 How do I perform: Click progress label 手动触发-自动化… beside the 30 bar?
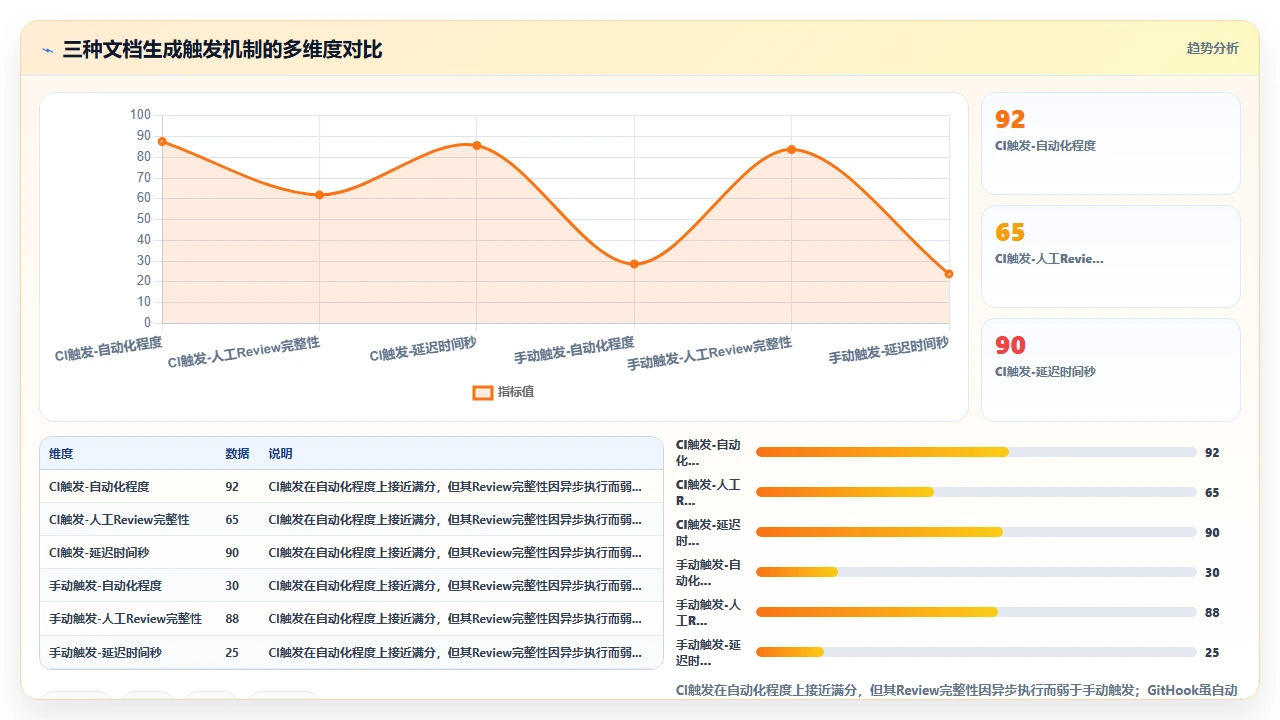(x=708, y=573)
